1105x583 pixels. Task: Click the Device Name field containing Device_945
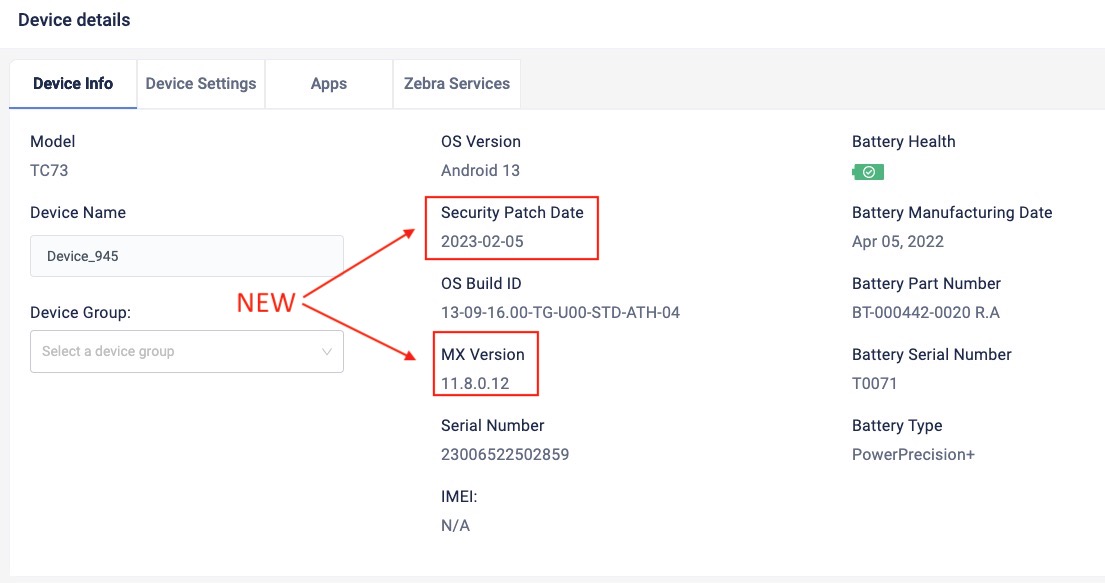186,256
